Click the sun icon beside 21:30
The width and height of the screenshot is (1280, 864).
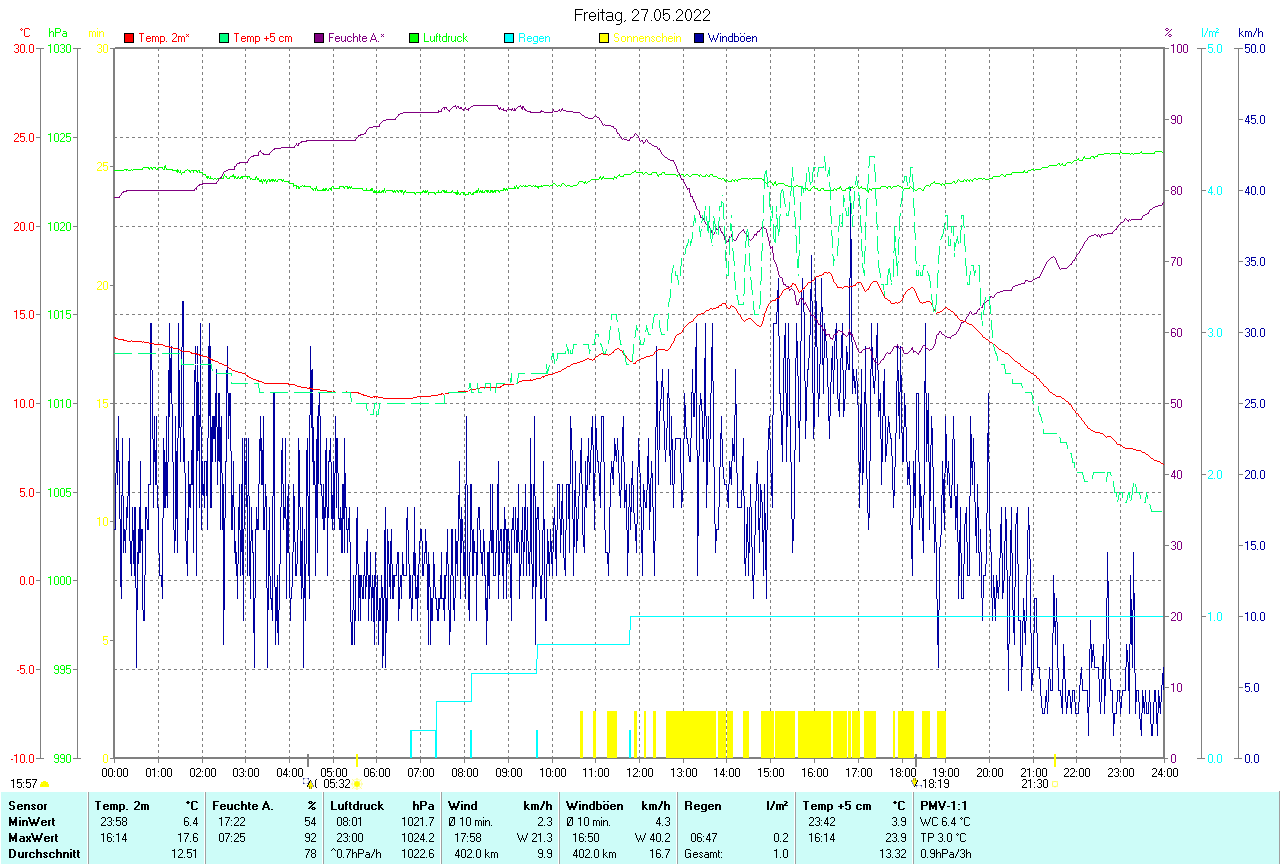coord(1054,784)
